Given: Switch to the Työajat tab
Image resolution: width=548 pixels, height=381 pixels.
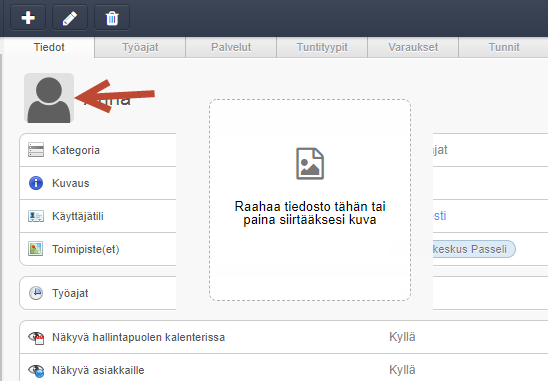Looking at the screenshot, I should (140, 47).
